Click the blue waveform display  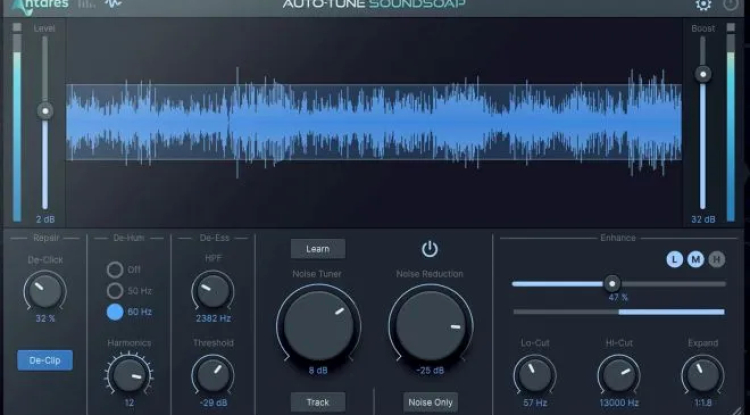[x=374, y=122]
